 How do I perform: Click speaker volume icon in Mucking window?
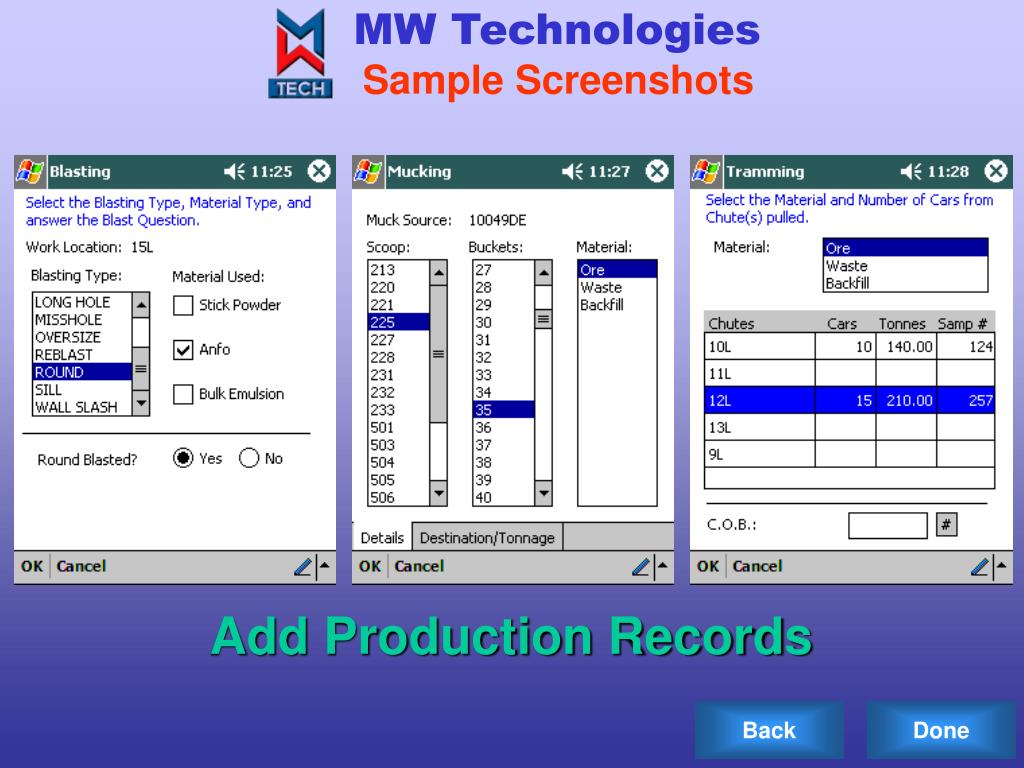573,172
